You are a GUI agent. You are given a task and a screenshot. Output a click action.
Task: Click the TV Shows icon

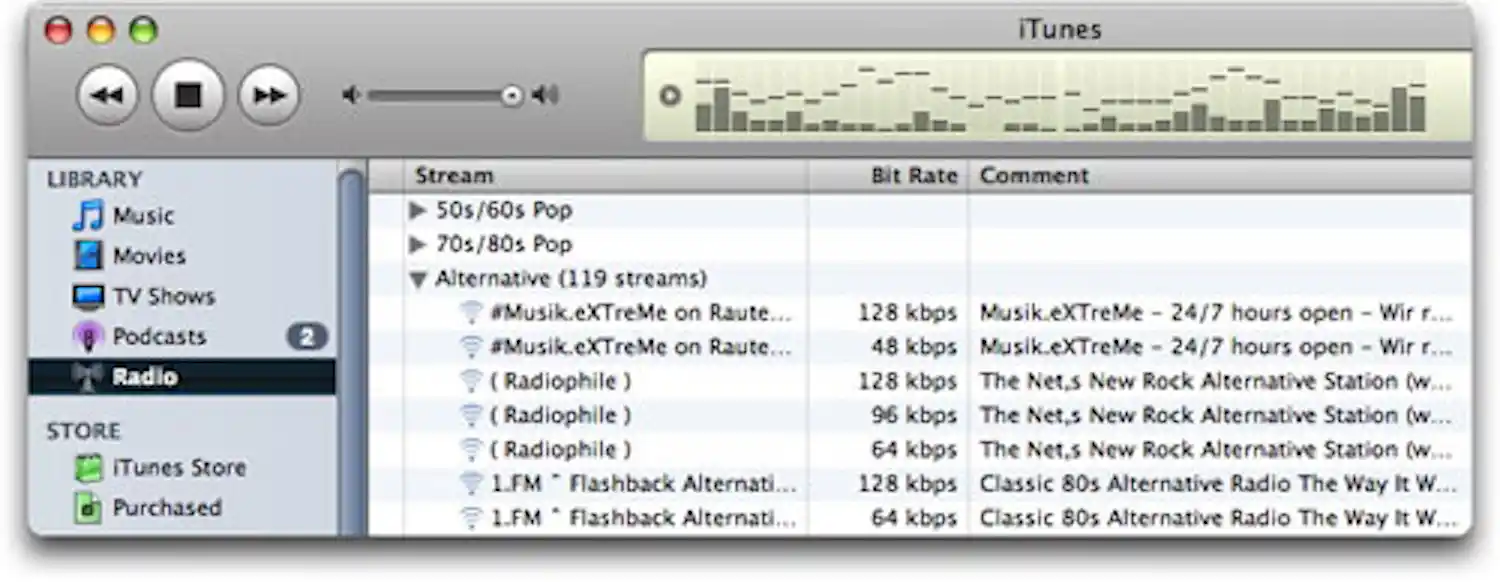[x=88, y=296]
